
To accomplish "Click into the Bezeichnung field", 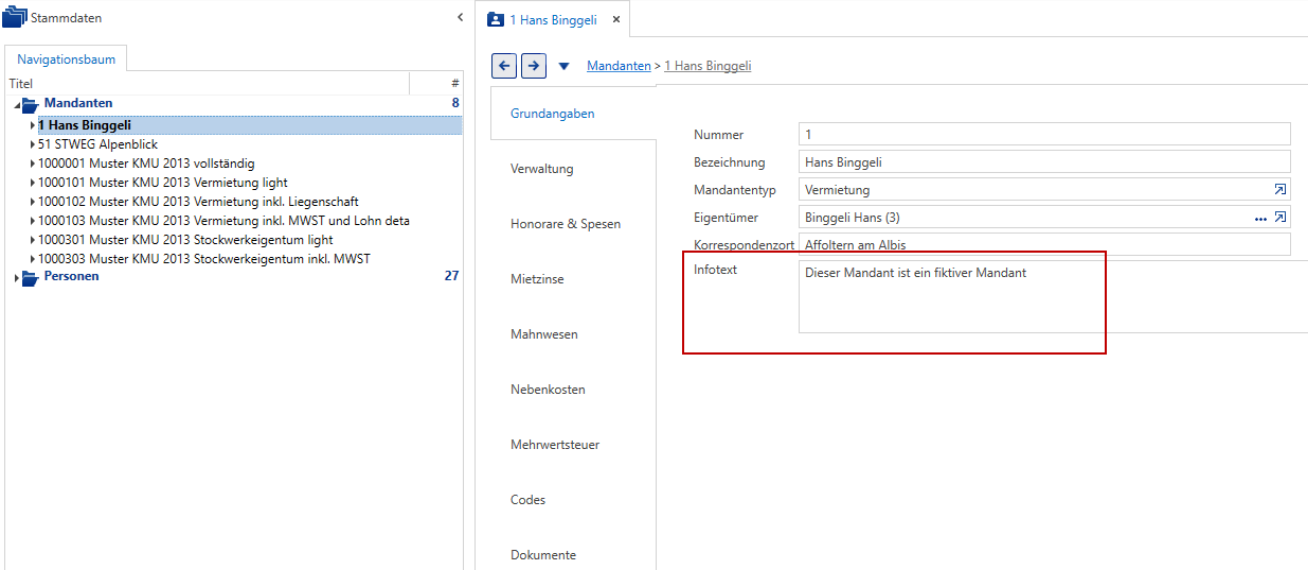I will [x=1044, y=162].
